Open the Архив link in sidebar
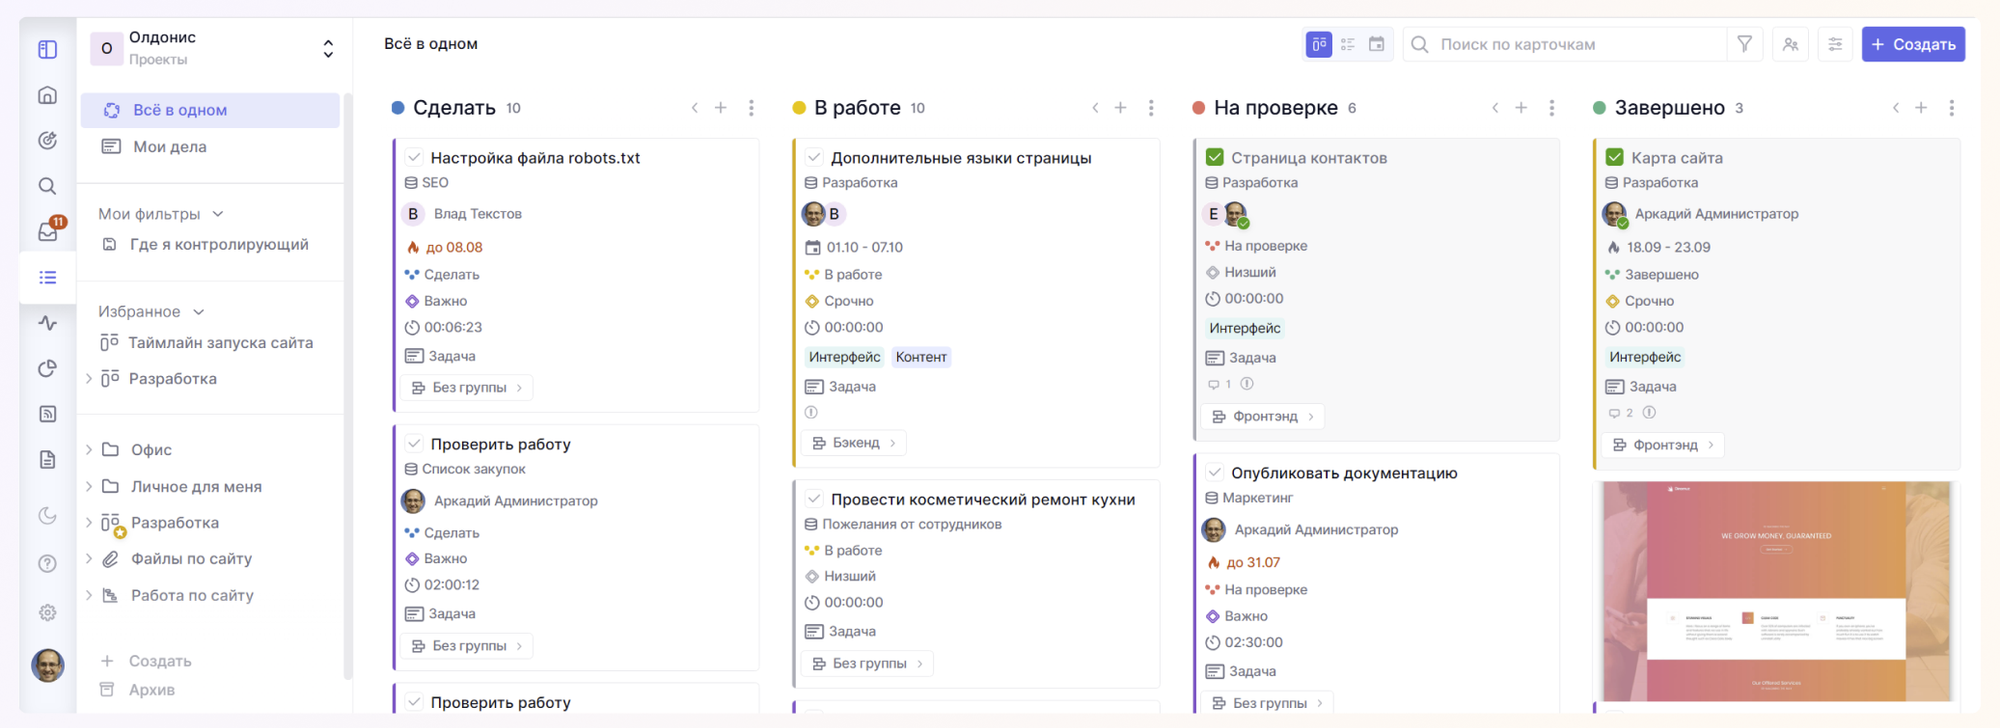2000x728 pixels. tap(151, 690)
